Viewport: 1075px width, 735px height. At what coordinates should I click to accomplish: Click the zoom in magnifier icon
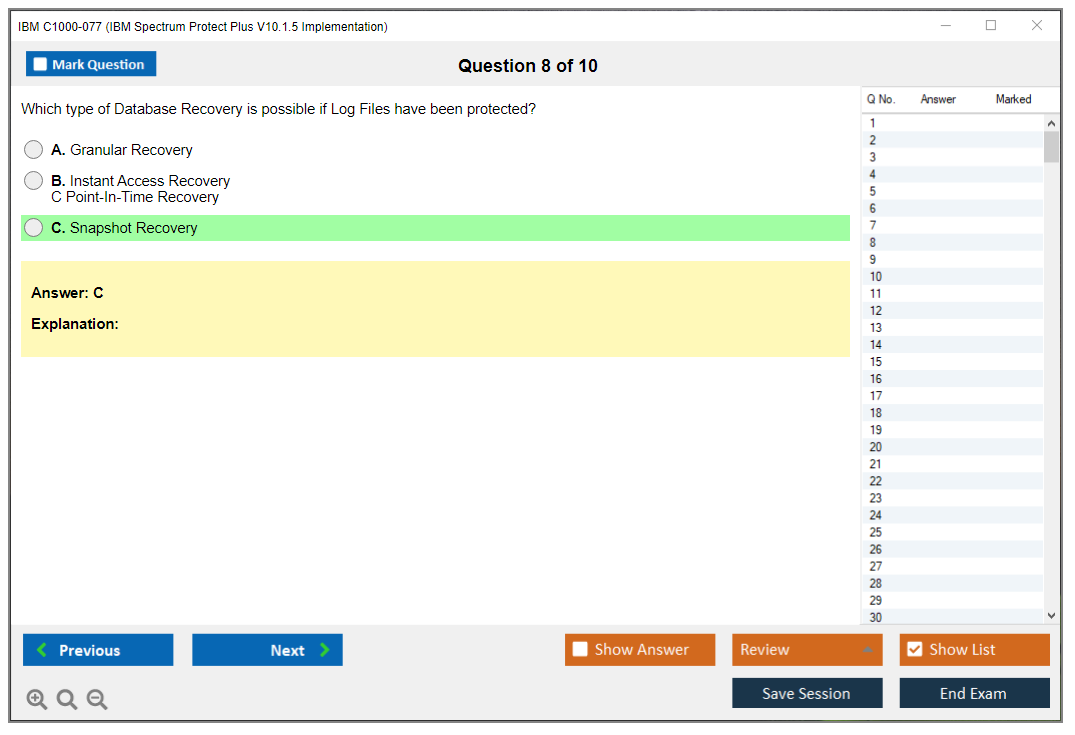coord(37,700)
